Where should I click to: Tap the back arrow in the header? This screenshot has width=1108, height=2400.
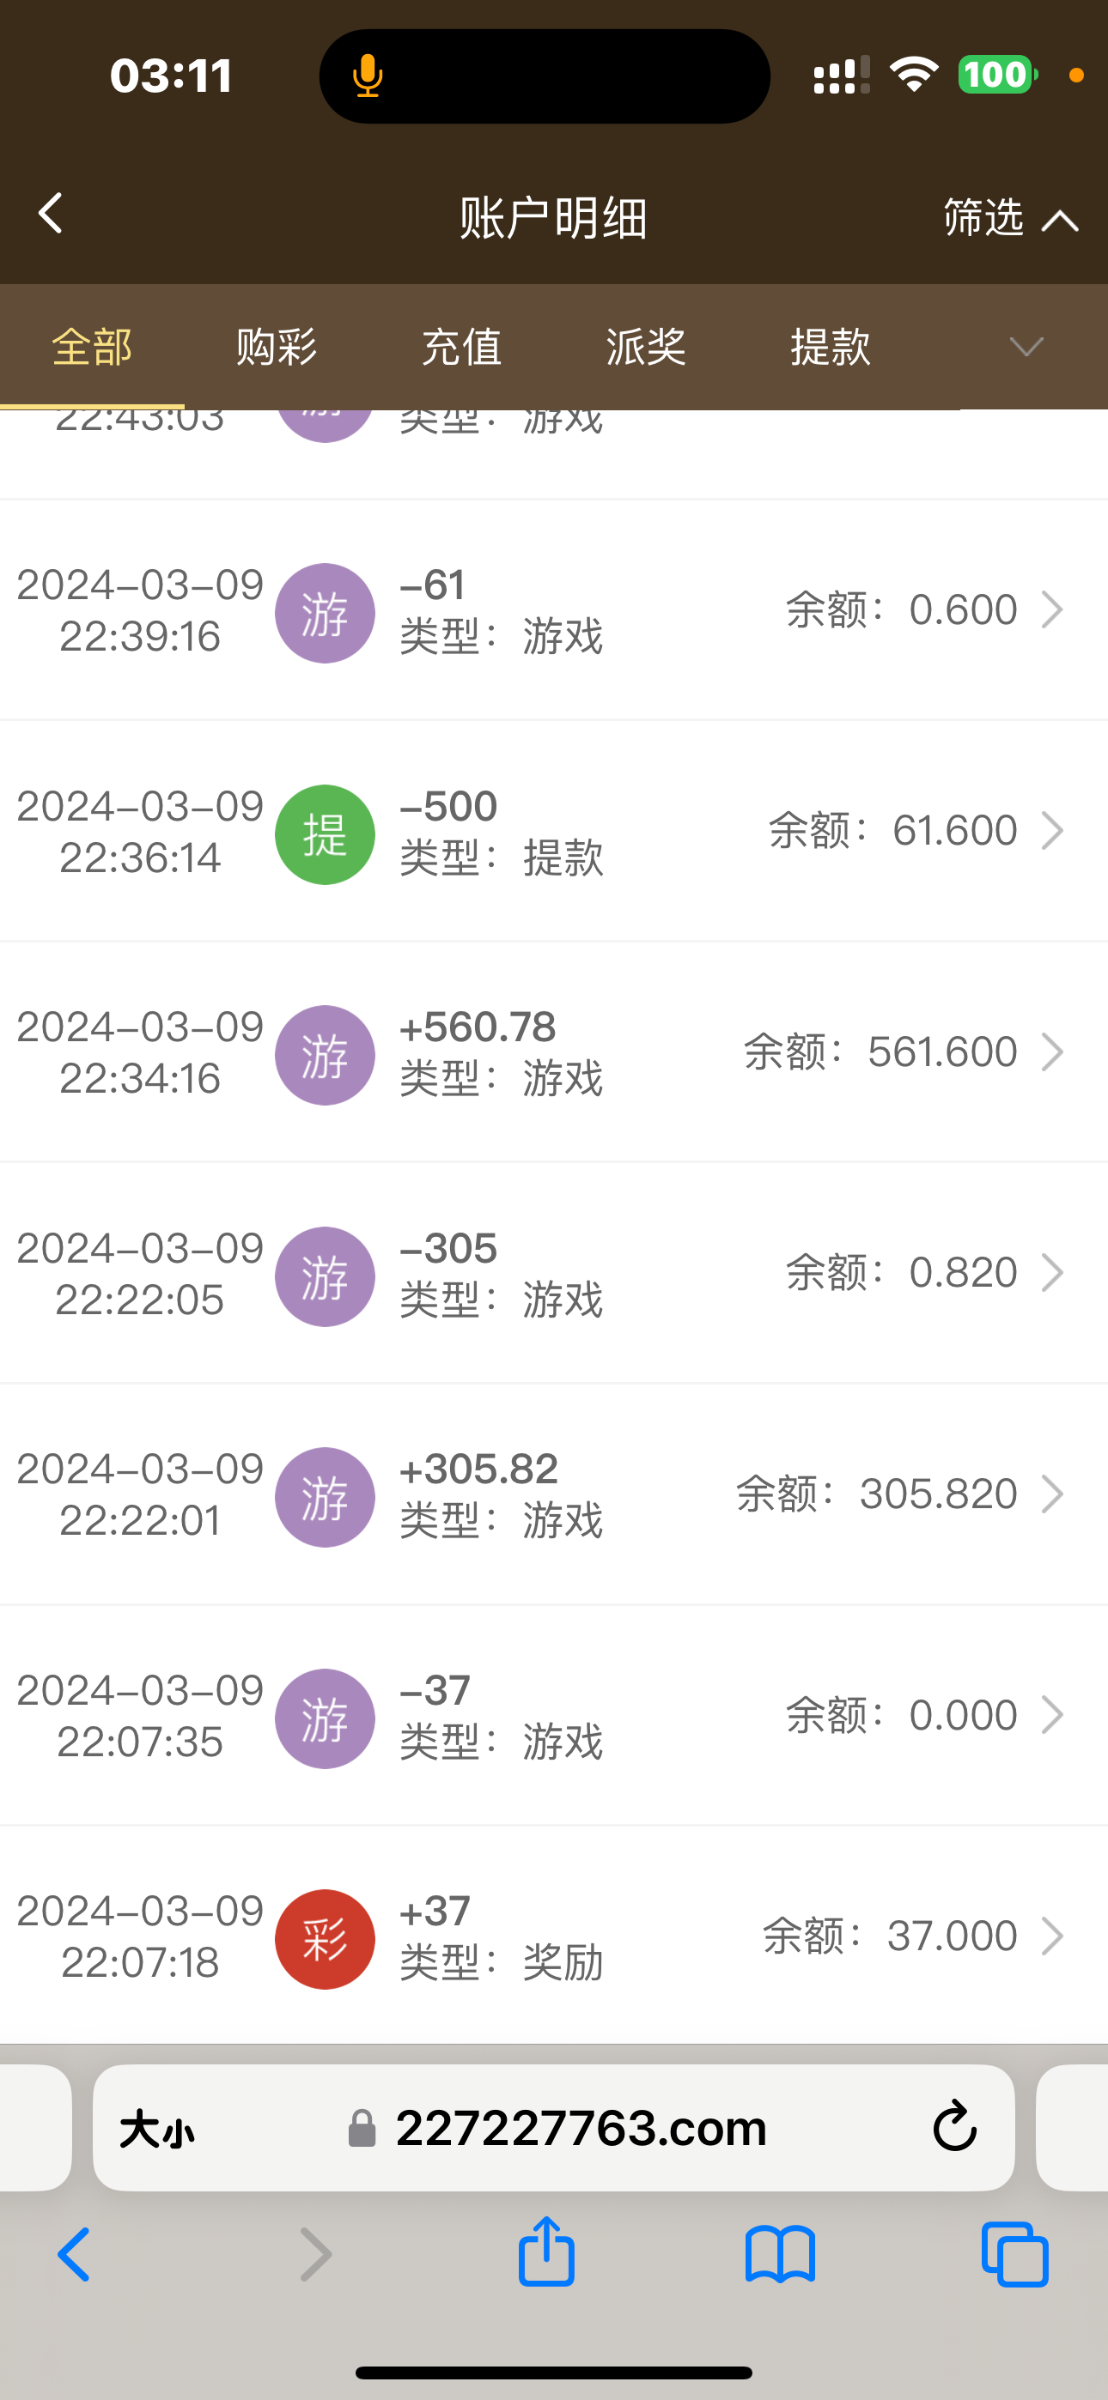click(x=51, y=214)
